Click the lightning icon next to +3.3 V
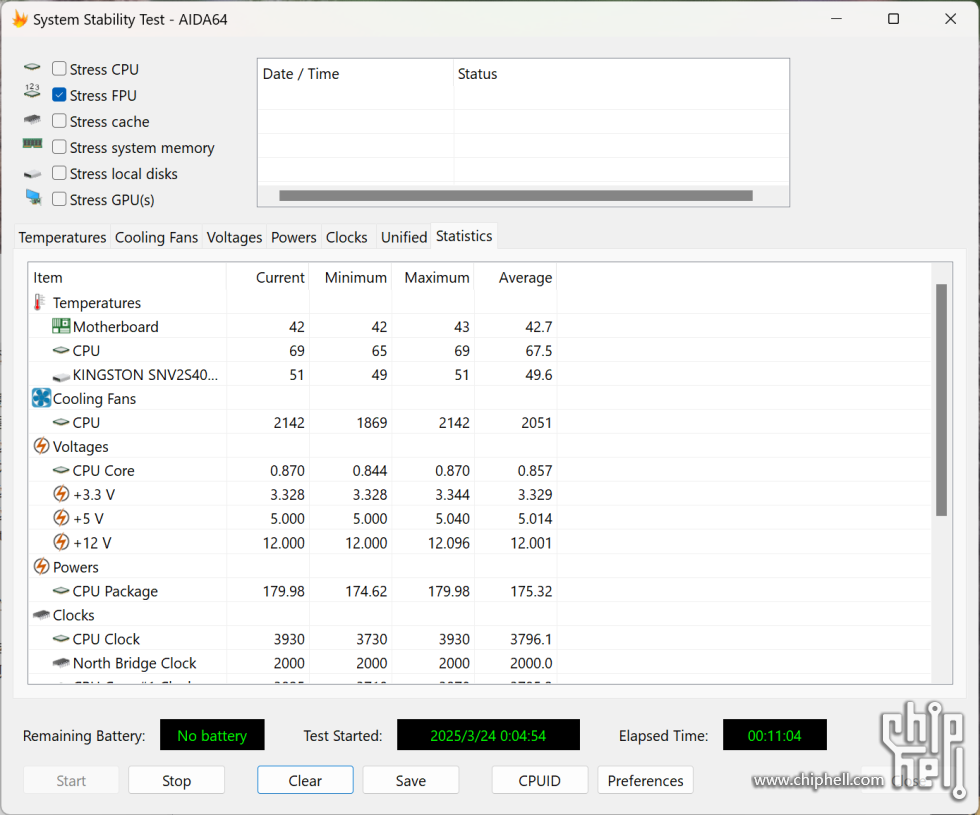This screenshot has height=815, width=980. 61,494
